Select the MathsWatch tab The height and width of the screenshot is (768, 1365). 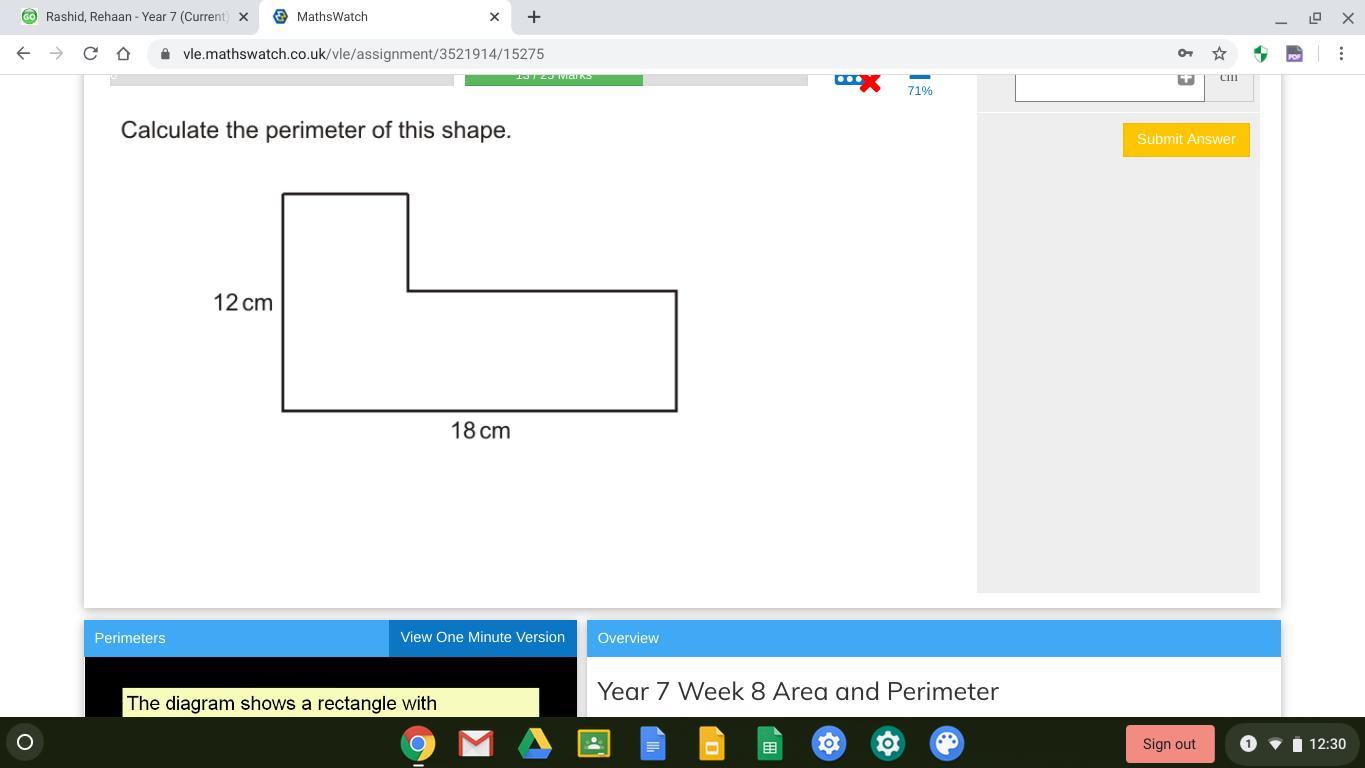(385, 17)
